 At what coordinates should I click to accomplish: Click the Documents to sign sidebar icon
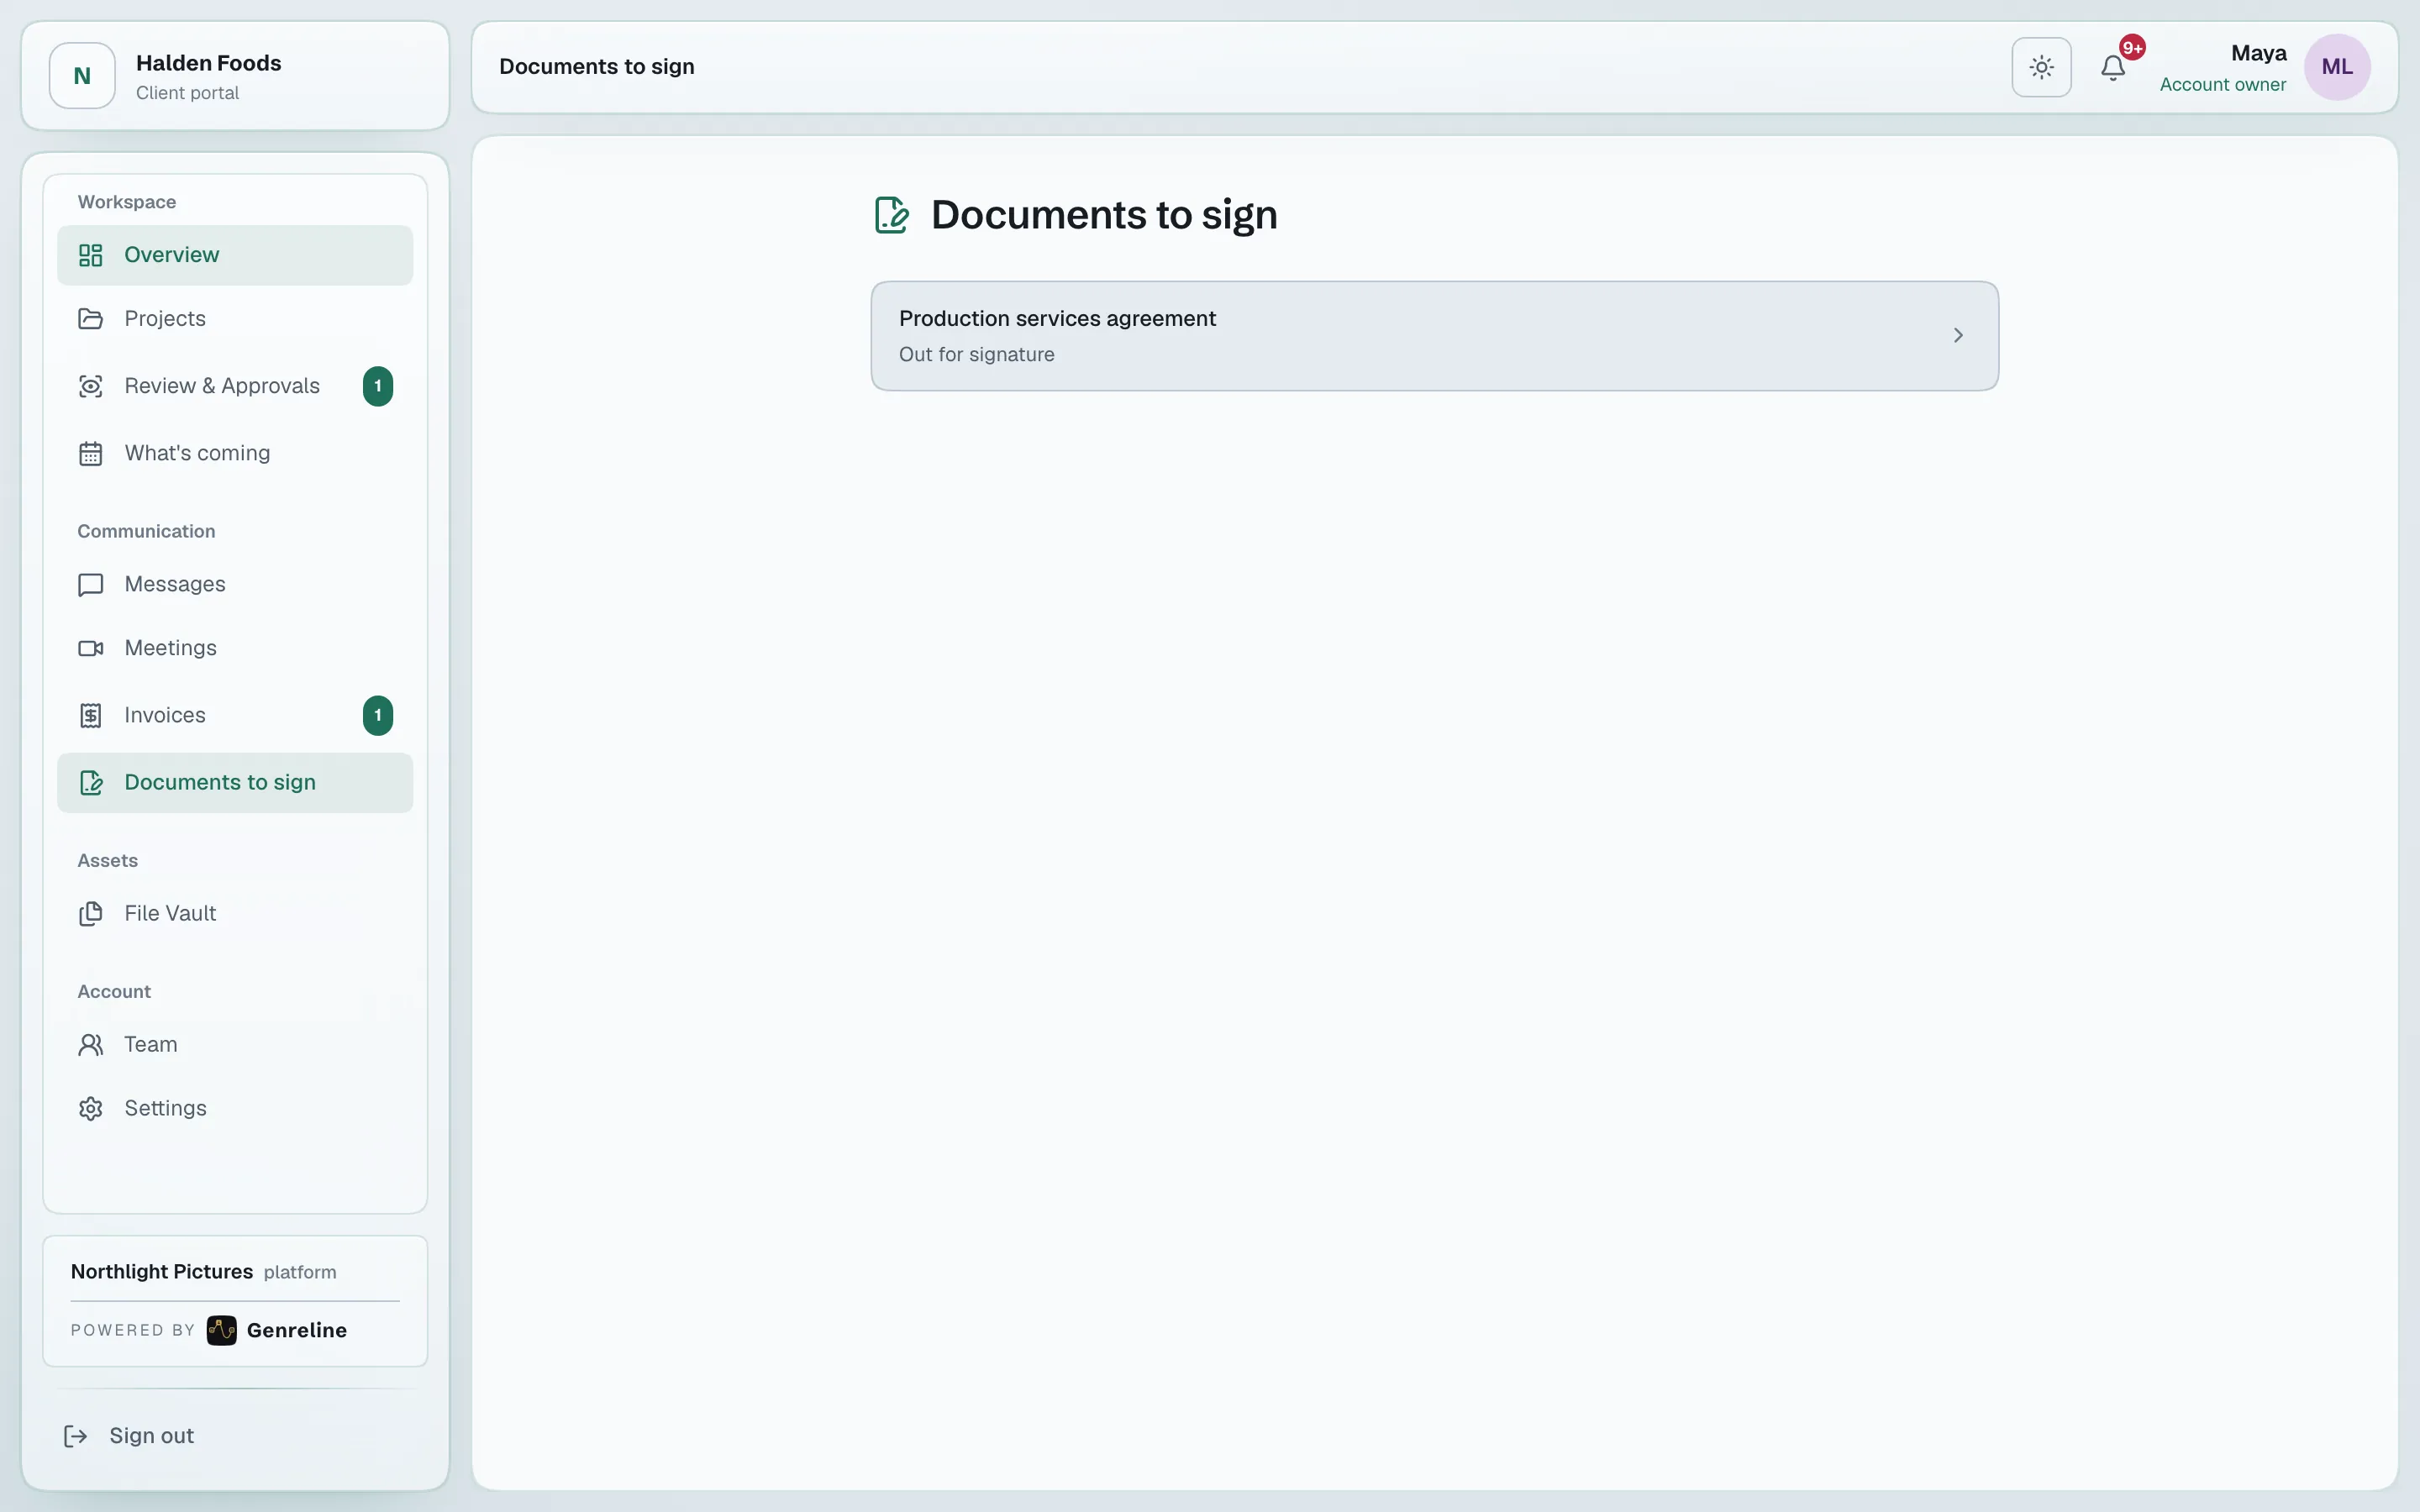click(91, 783)
